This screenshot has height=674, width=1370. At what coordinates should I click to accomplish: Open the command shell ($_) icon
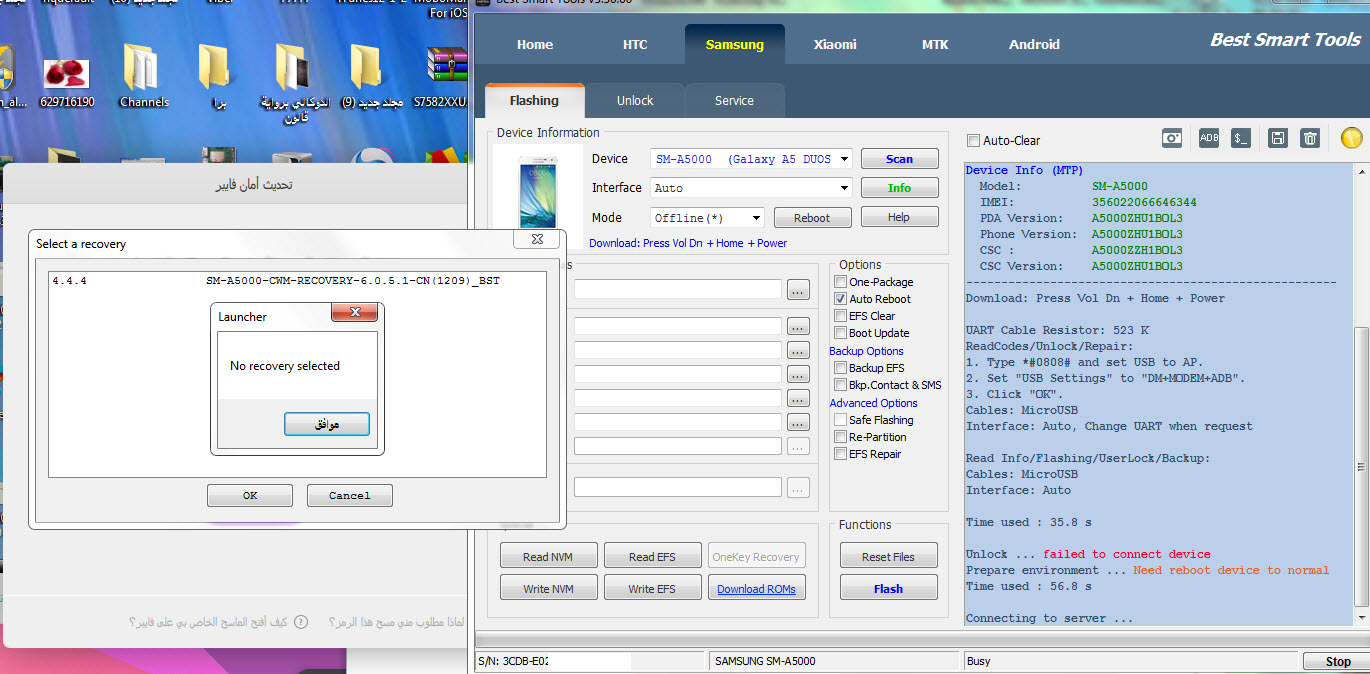pyautogui.click(x=1241, y=139)
